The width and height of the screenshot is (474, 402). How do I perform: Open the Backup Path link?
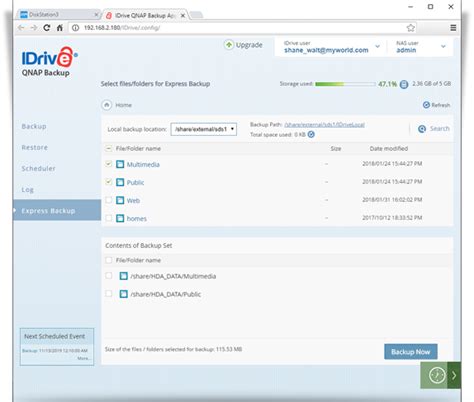pyautogui.click(x=324, y=125)
